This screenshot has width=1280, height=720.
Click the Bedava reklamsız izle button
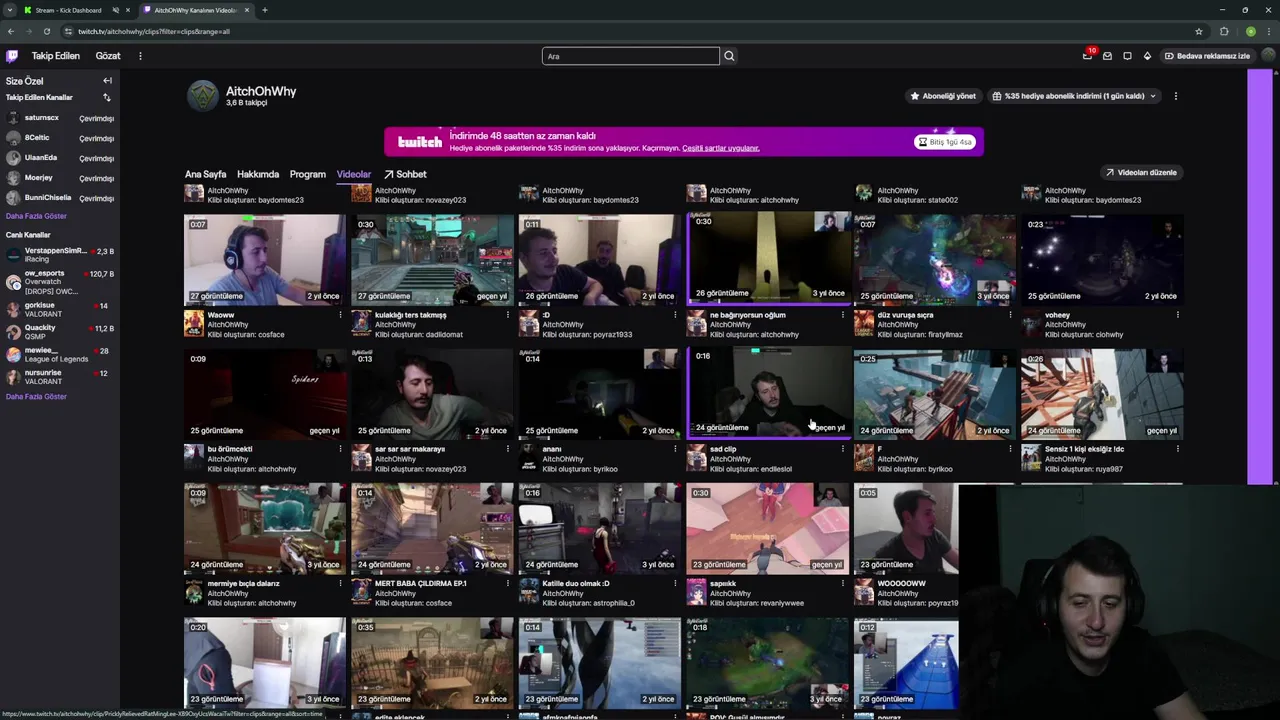coord(1207,56)
